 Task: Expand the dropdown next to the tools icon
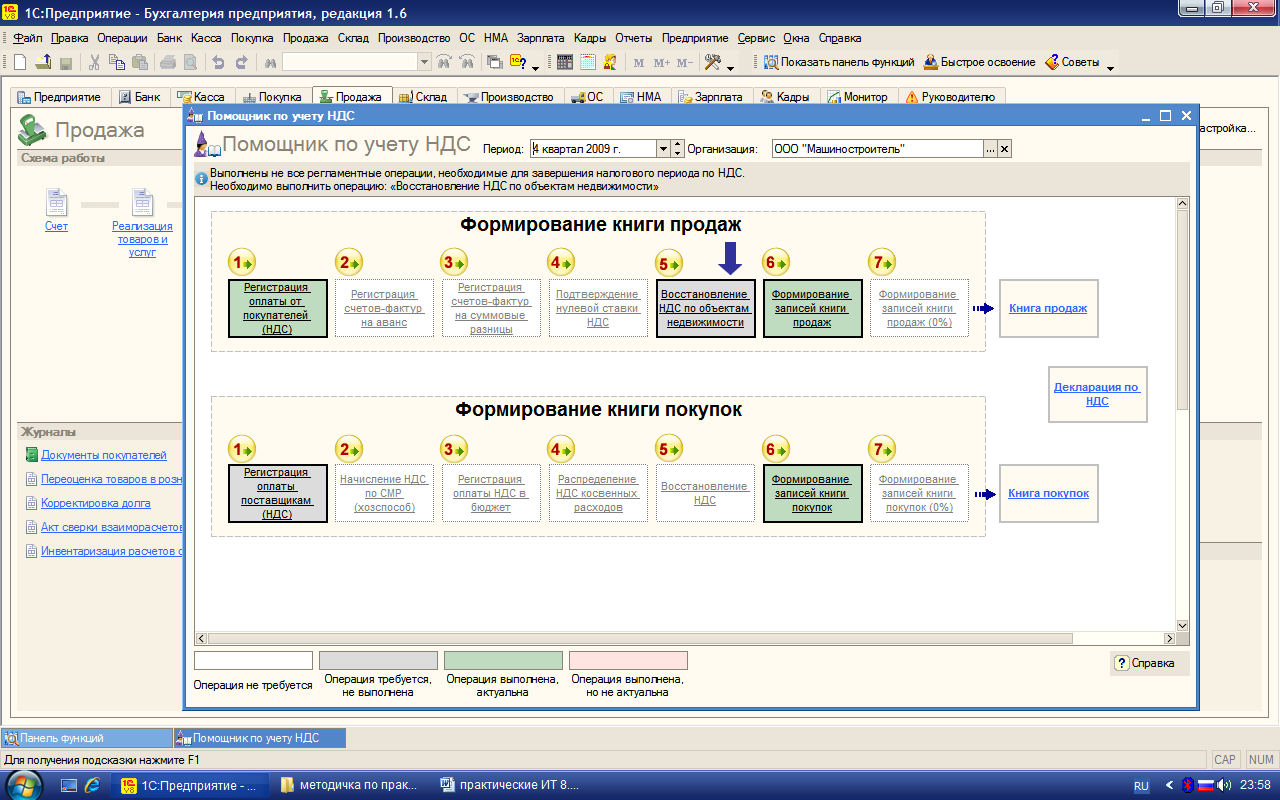click(730, 67)
